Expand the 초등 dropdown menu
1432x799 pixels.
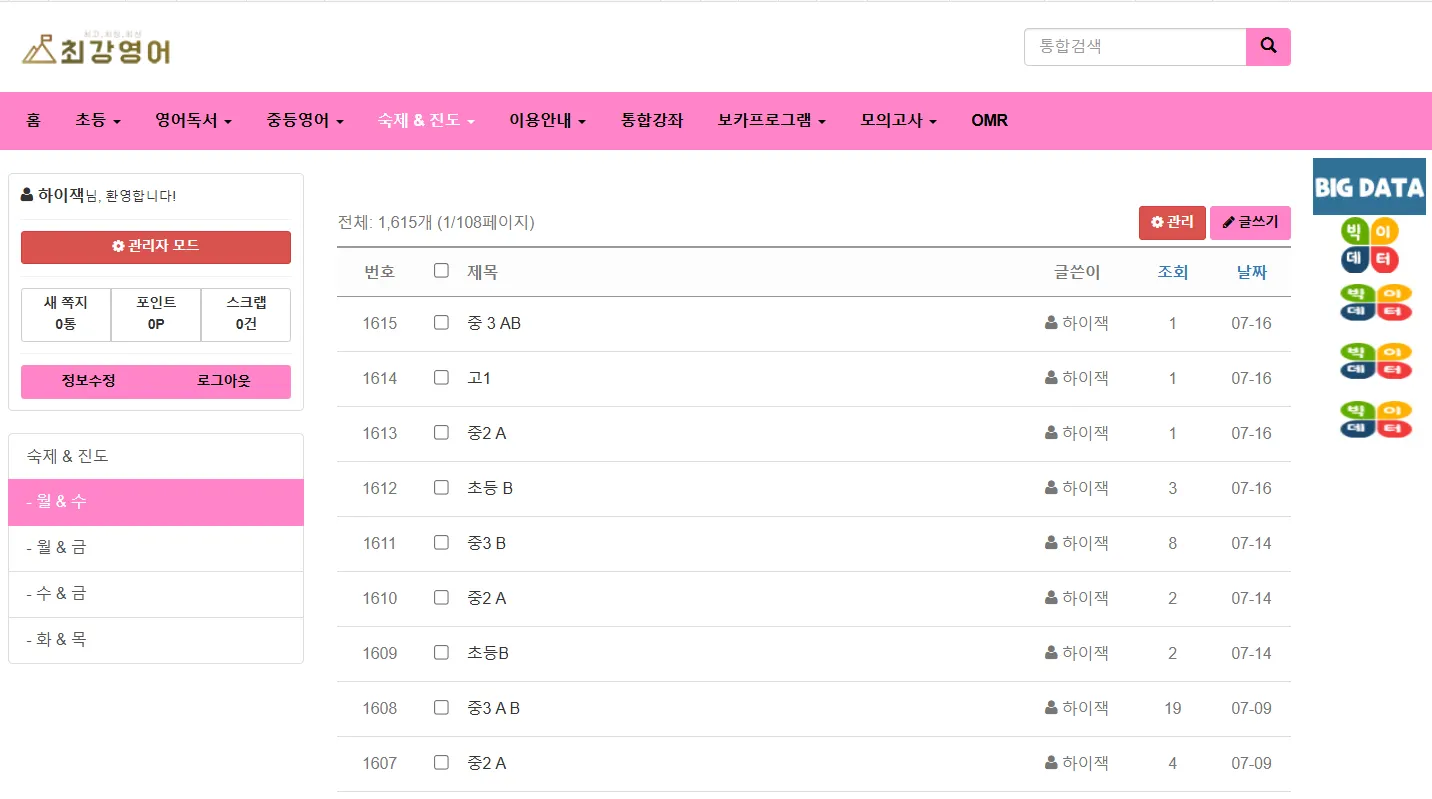[x=98, y=120]
